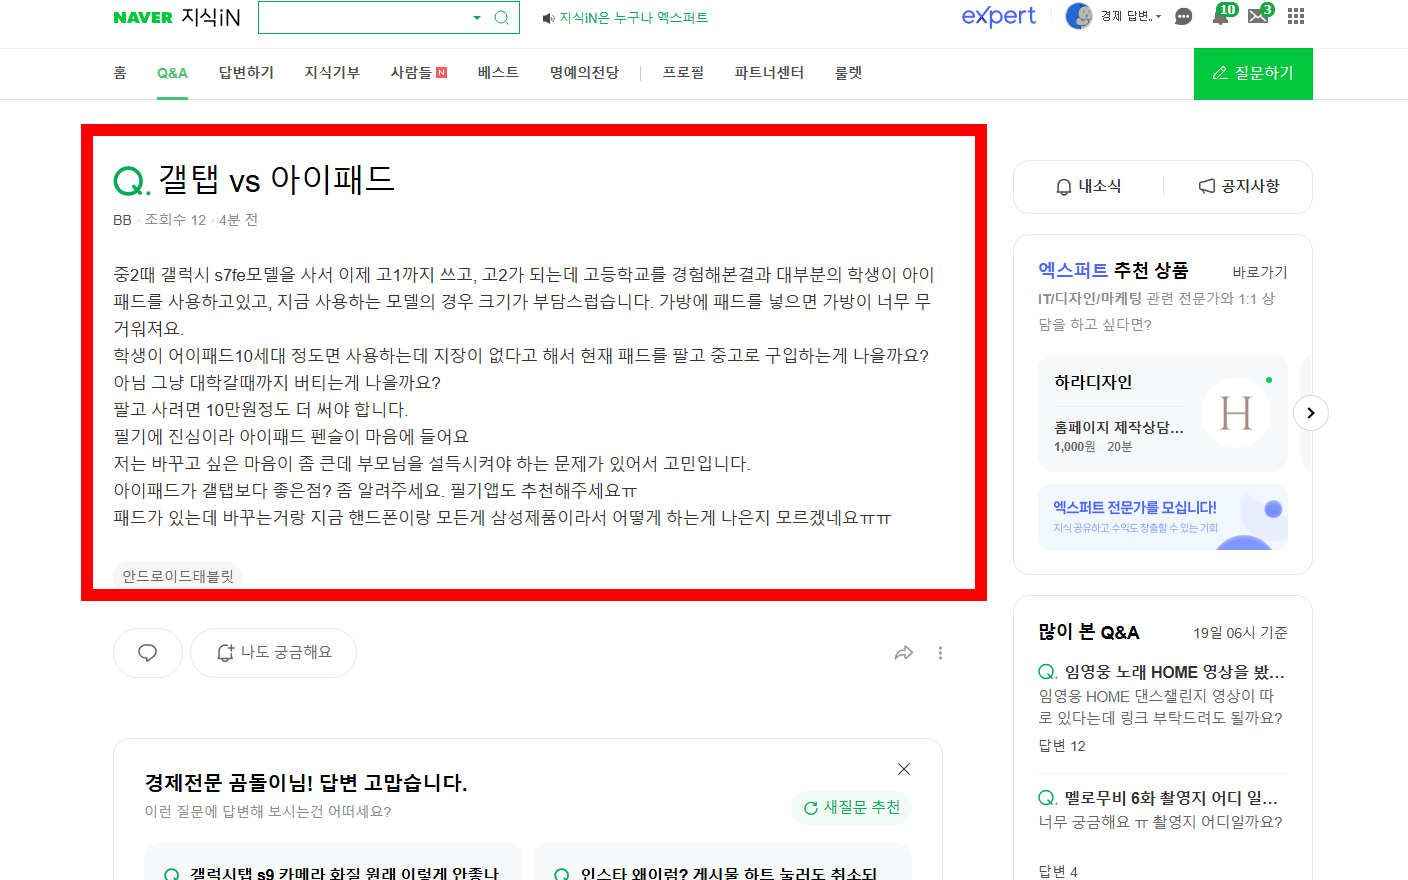Image resolution: width=1408 pixels, height=880 pixels.
Task: Open 내소식 notifications
Action: point(1089,186)
